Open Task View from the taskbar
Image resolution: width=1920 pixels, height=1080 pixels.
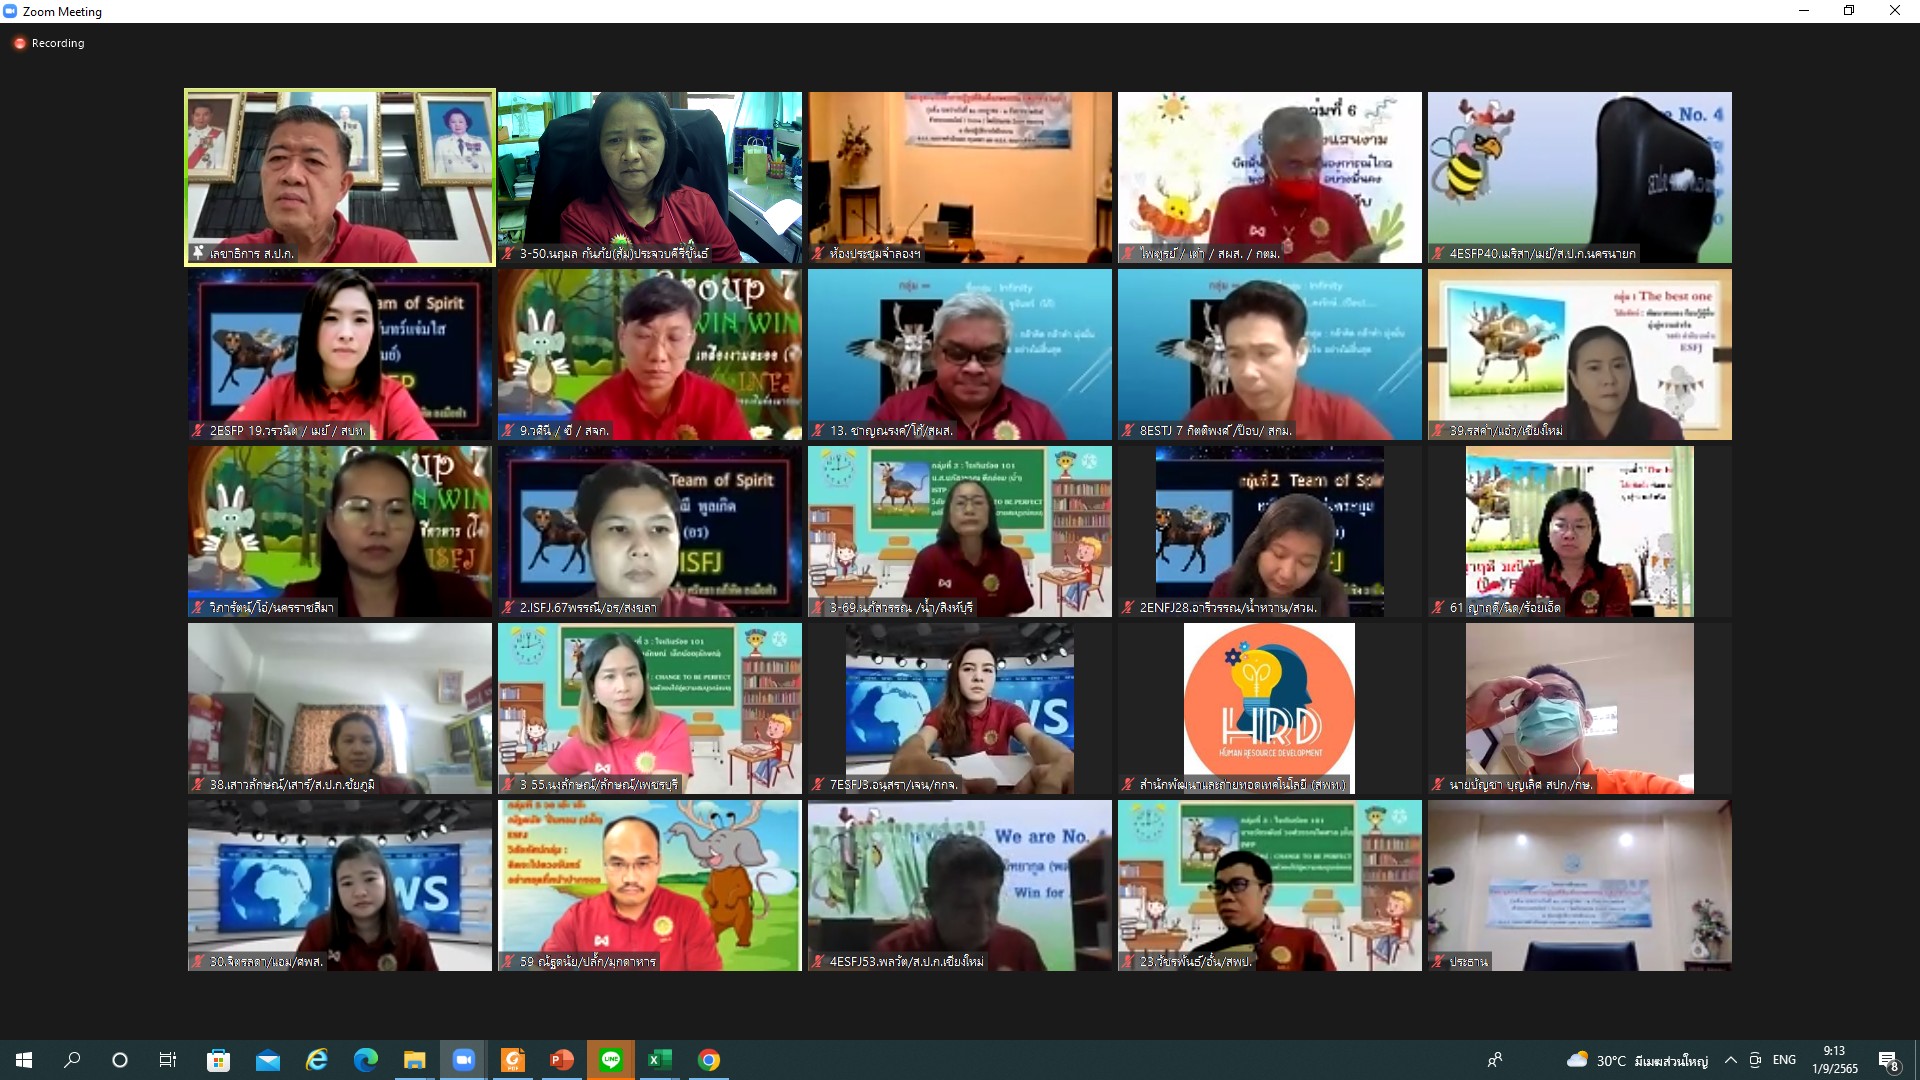pyautogui.click(x=168, y=1060)
